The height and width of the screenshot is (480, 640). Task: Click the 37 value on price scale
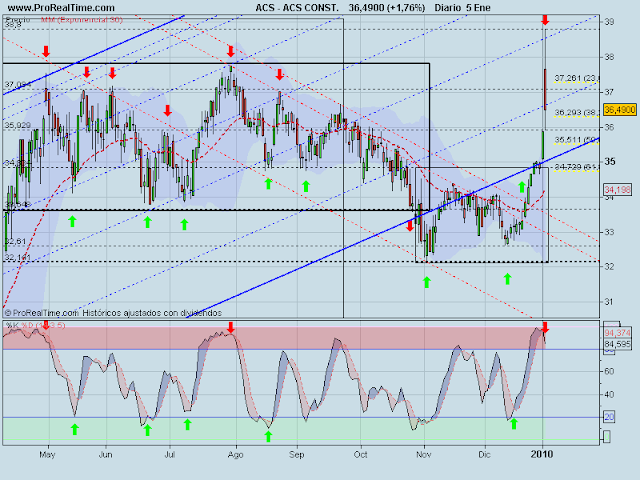pyautogui.click(x=609, y=92)
